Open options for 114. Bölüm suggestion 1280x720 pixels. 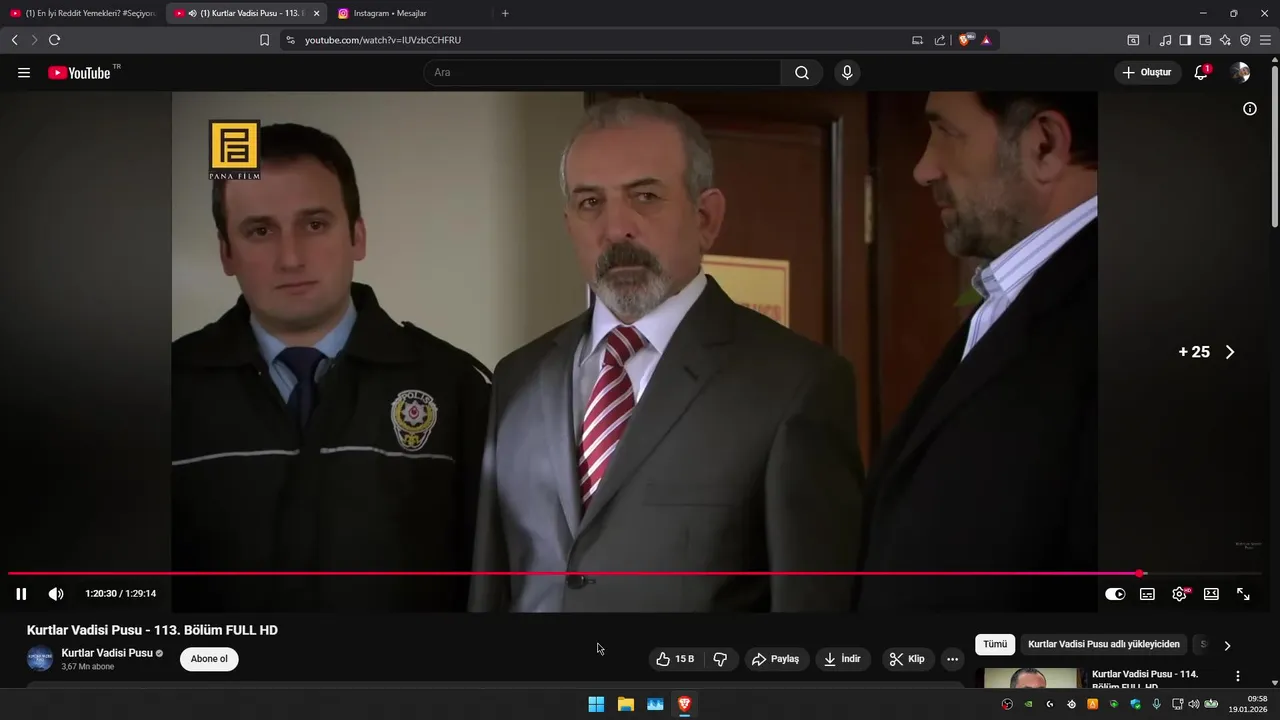click(1238, 676)
